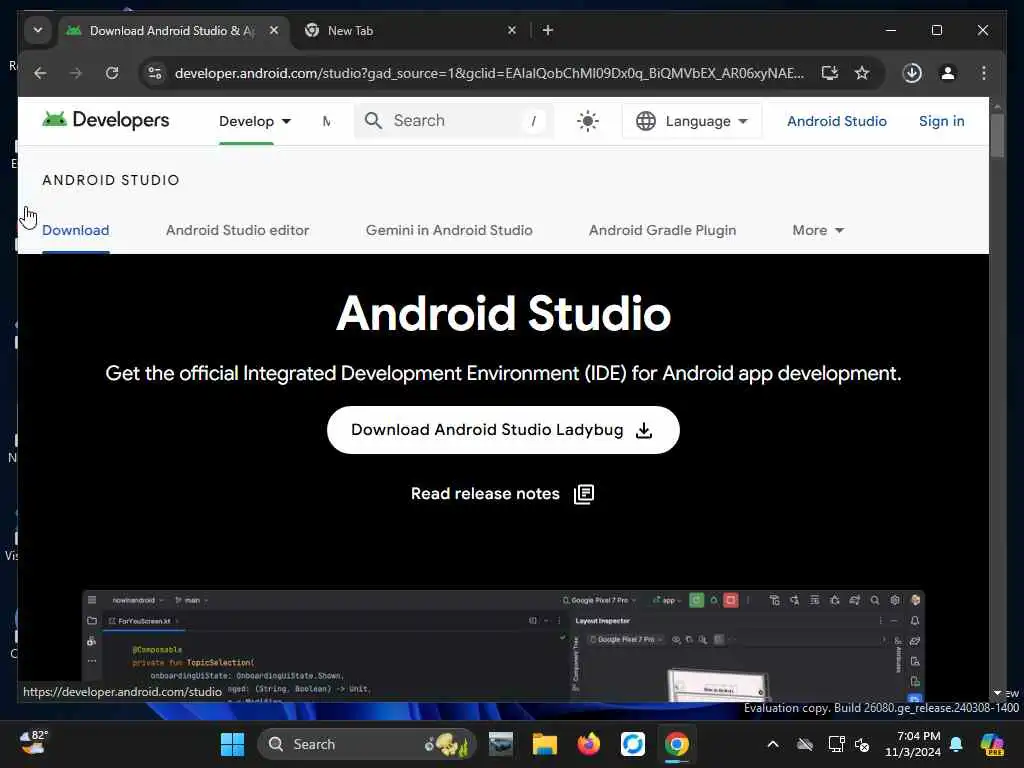
Task: Launch Firefox from the taskbar
Action: tap(588, 744)
